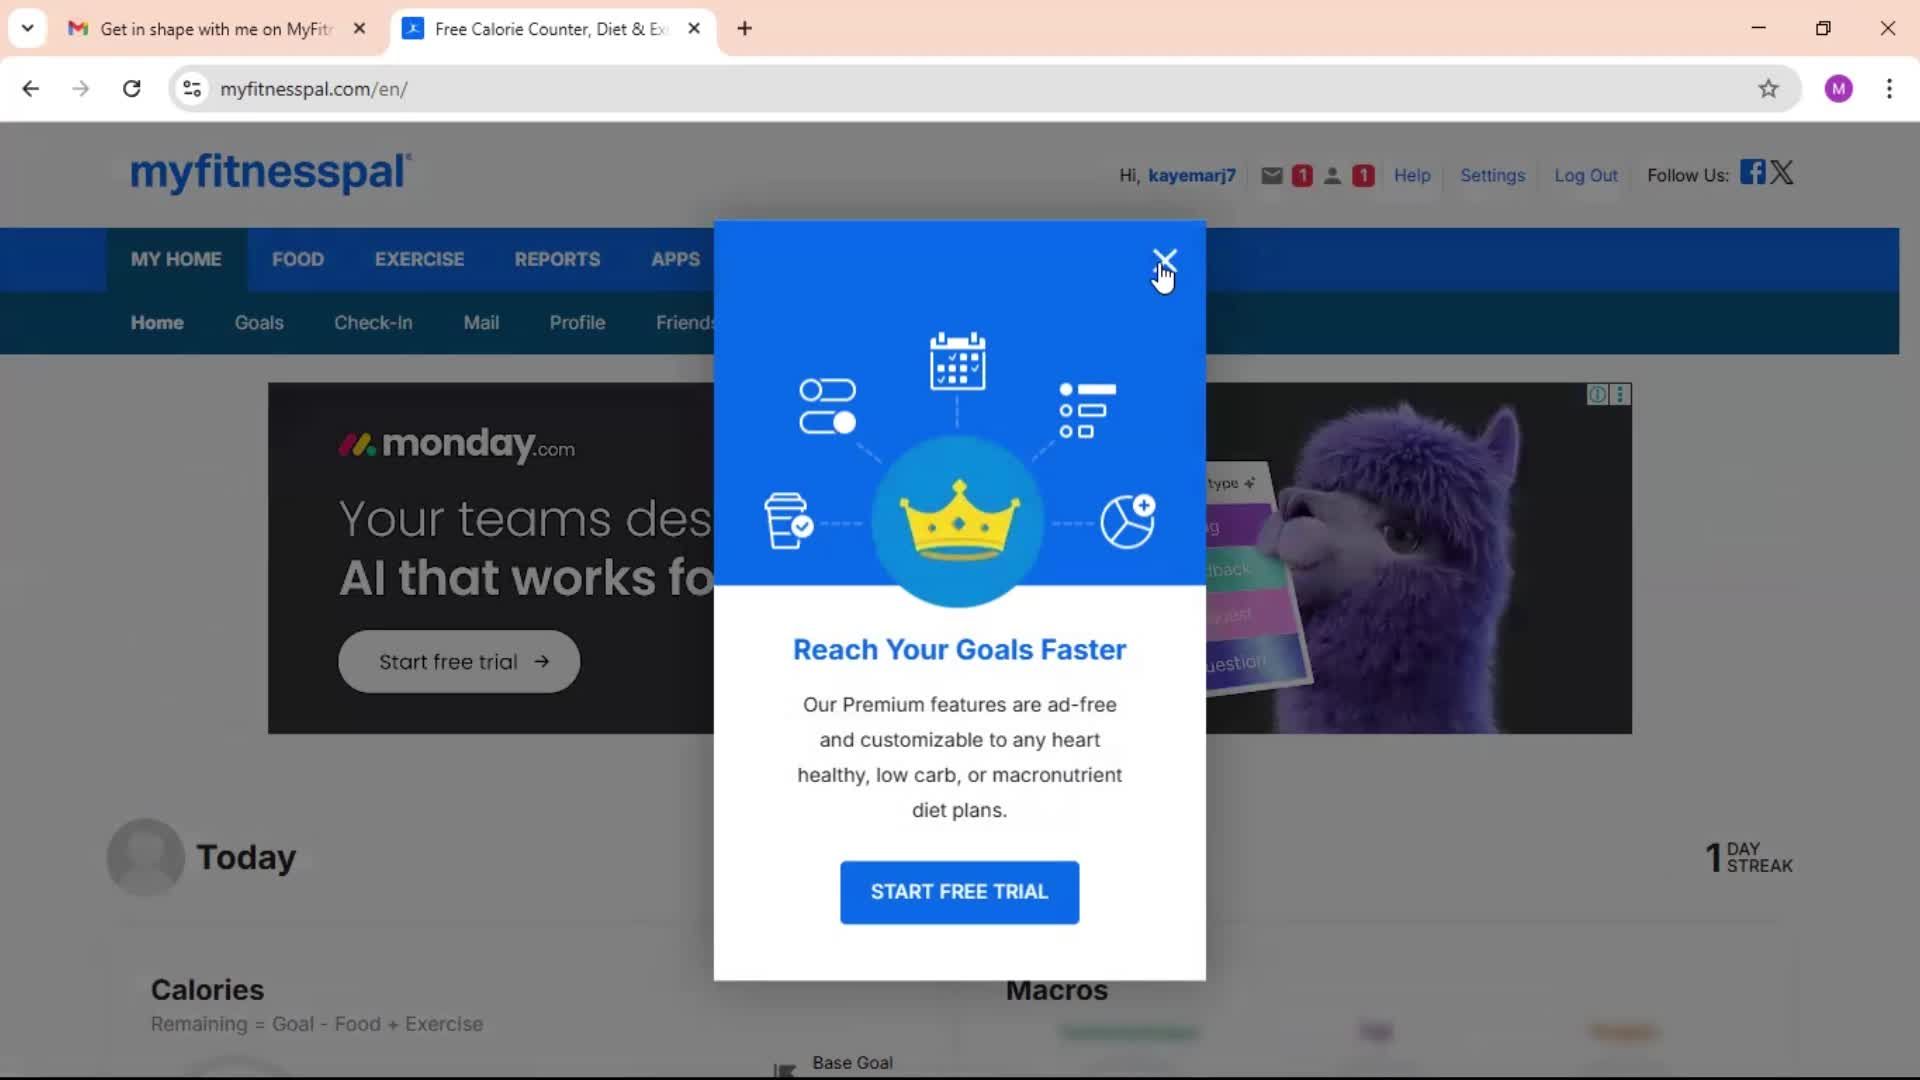Select the Home submenu item
This screenshot has width=1920, height=1080.
(x=157, y=323)
